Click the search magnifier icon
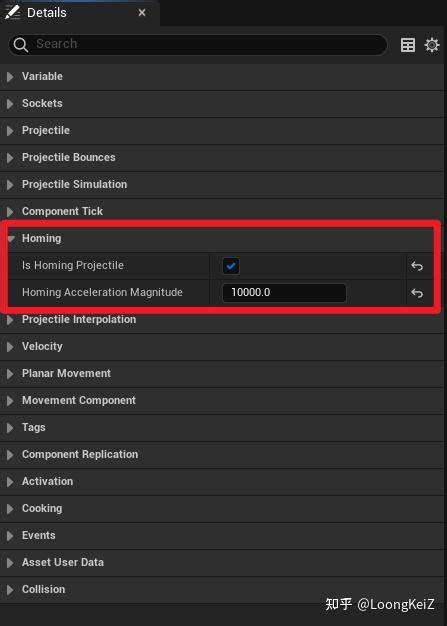 (x=20, y=45)
